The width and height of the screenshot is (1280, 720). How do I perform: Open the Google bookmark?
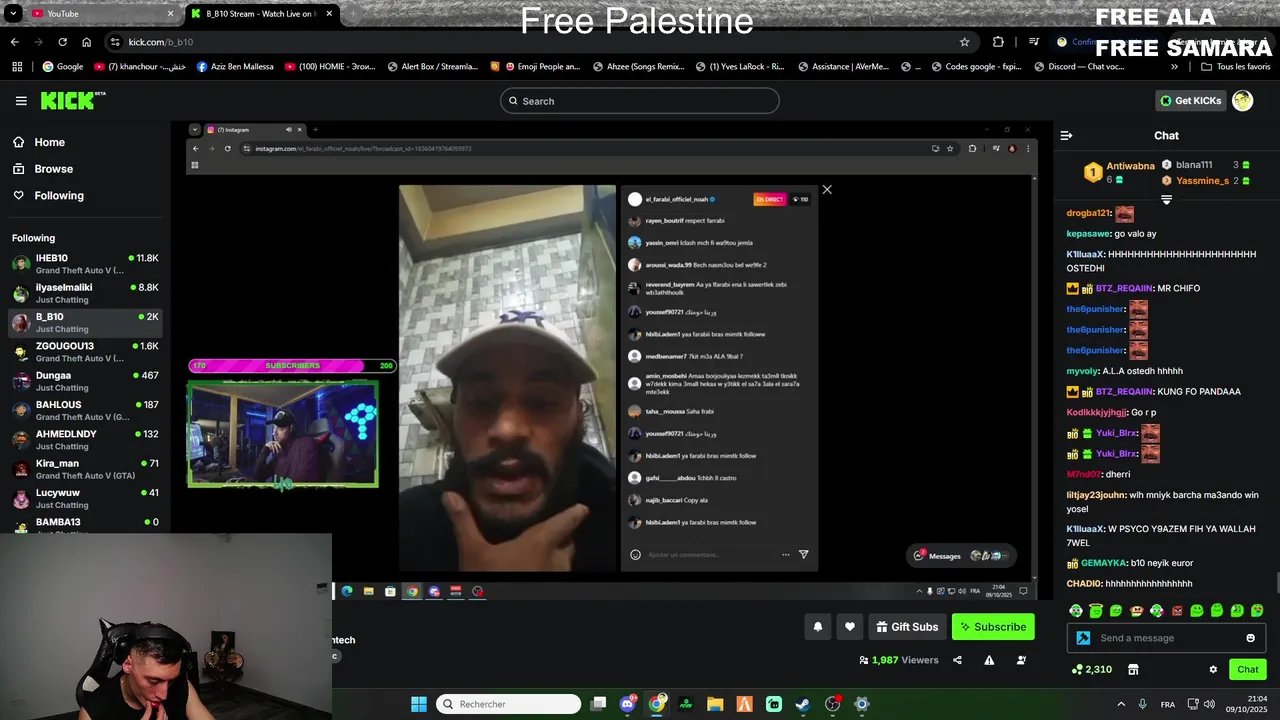click(62, 67)
